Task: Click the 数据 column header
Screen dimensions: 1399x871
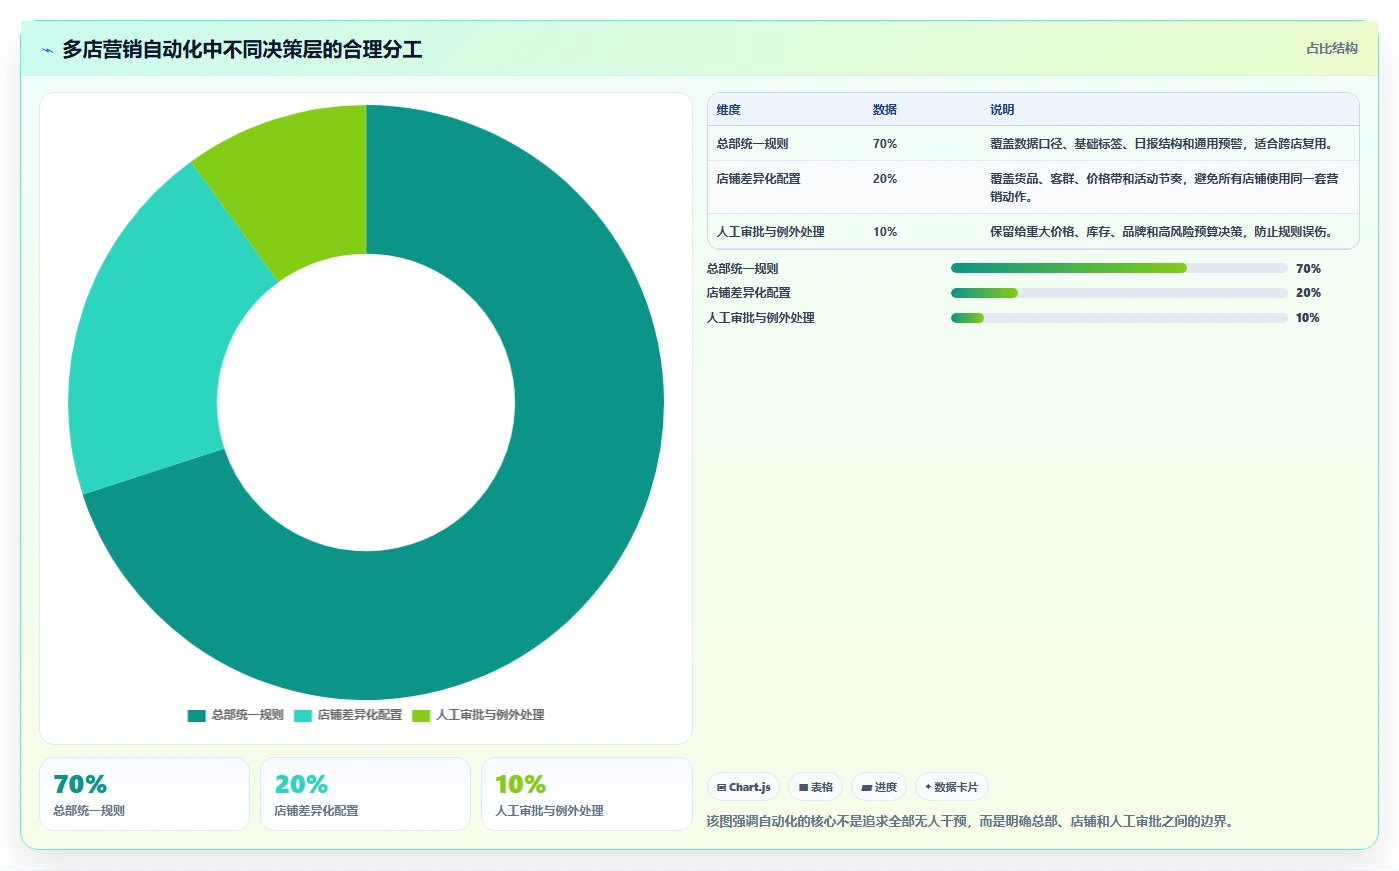Action: 884,110
